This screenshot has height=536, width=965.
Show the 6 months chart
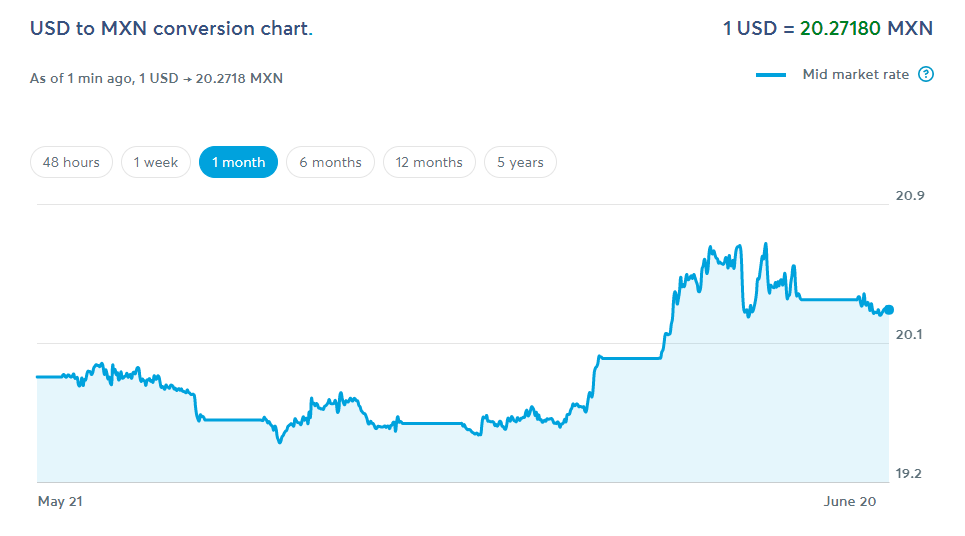coord(330,162)
